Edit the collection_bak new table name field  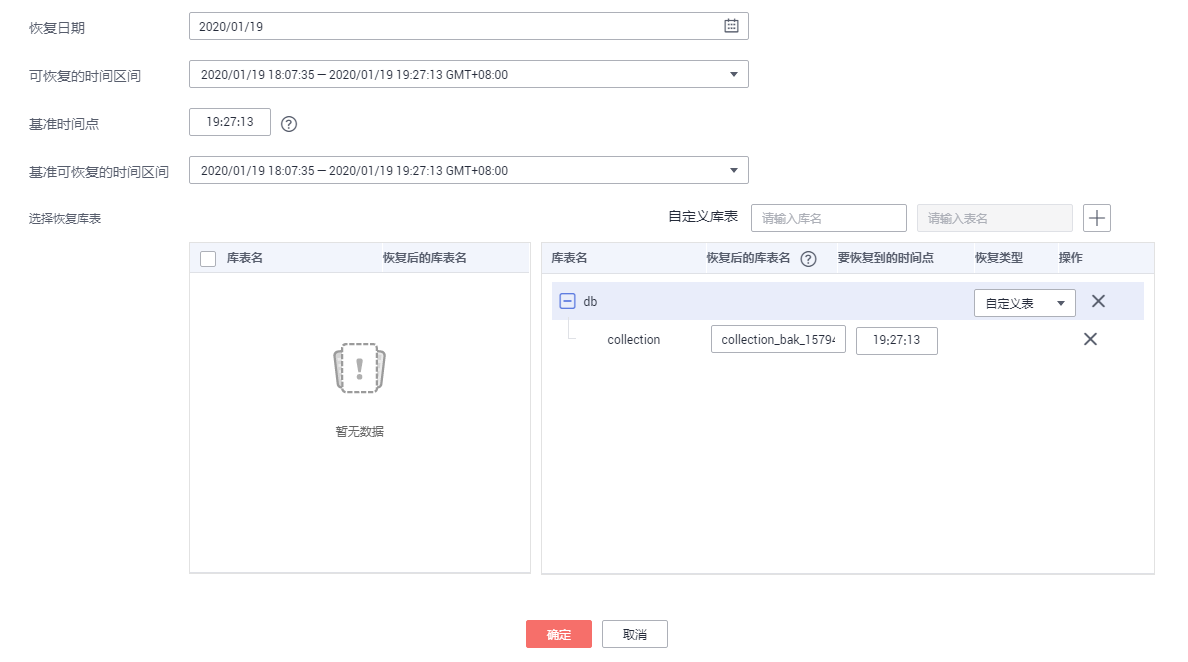[778, 339]
